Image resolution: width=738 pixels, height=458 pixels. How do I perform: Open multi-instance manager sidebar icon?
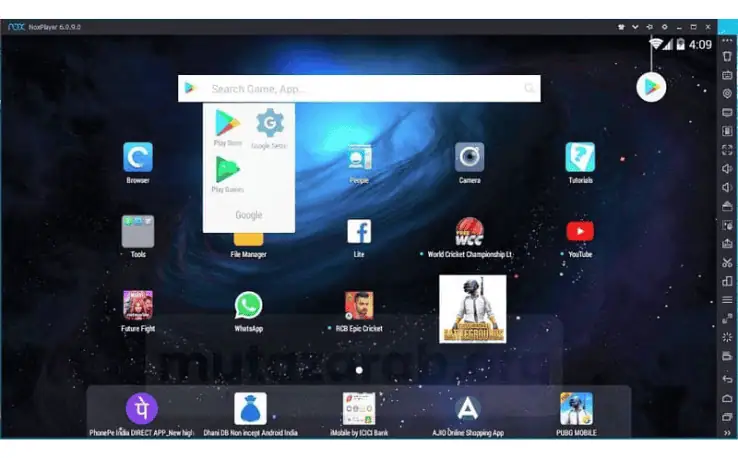(x=727, y=281)
